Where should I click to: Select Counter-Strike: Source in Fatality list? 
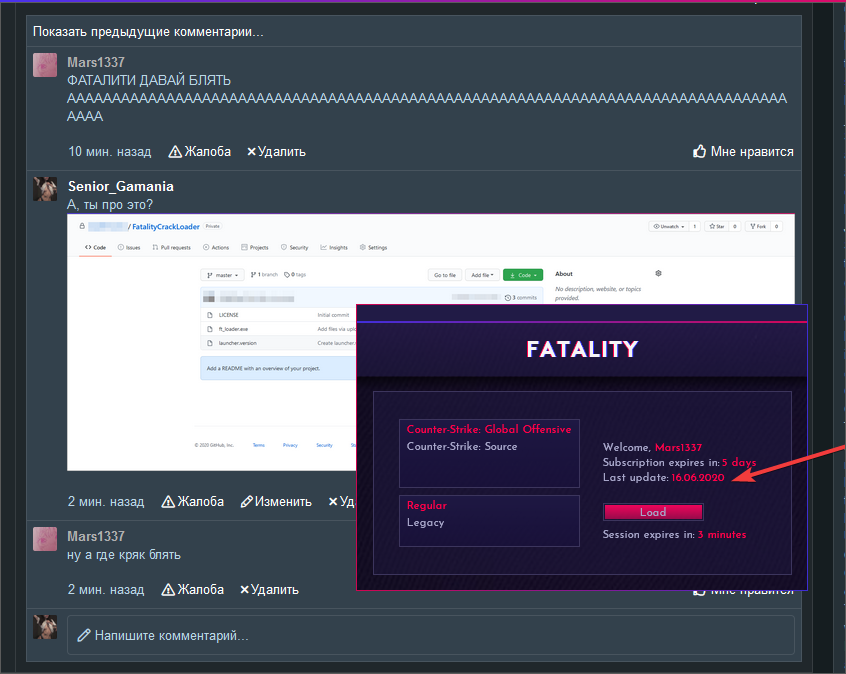[462, 446]
